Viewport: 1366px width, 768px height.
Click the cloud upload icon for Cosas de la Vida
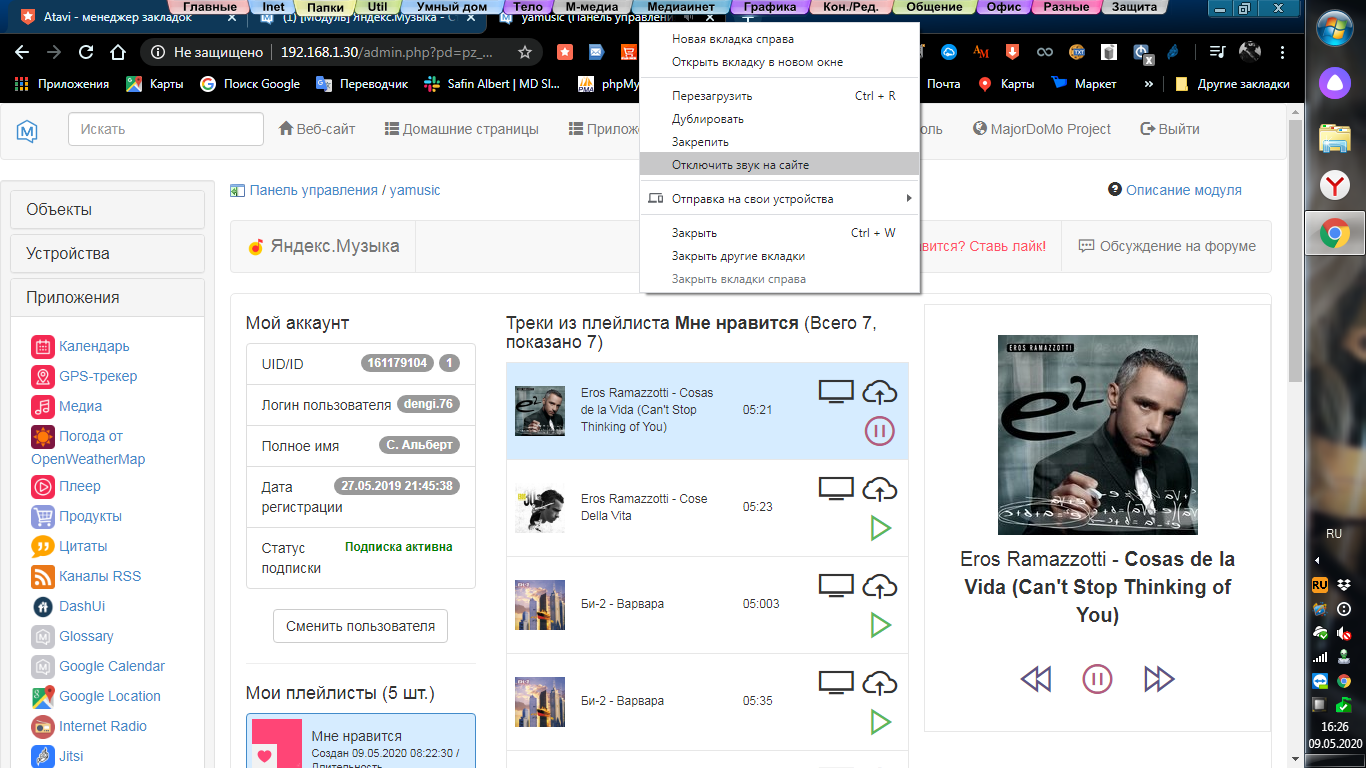879,392
